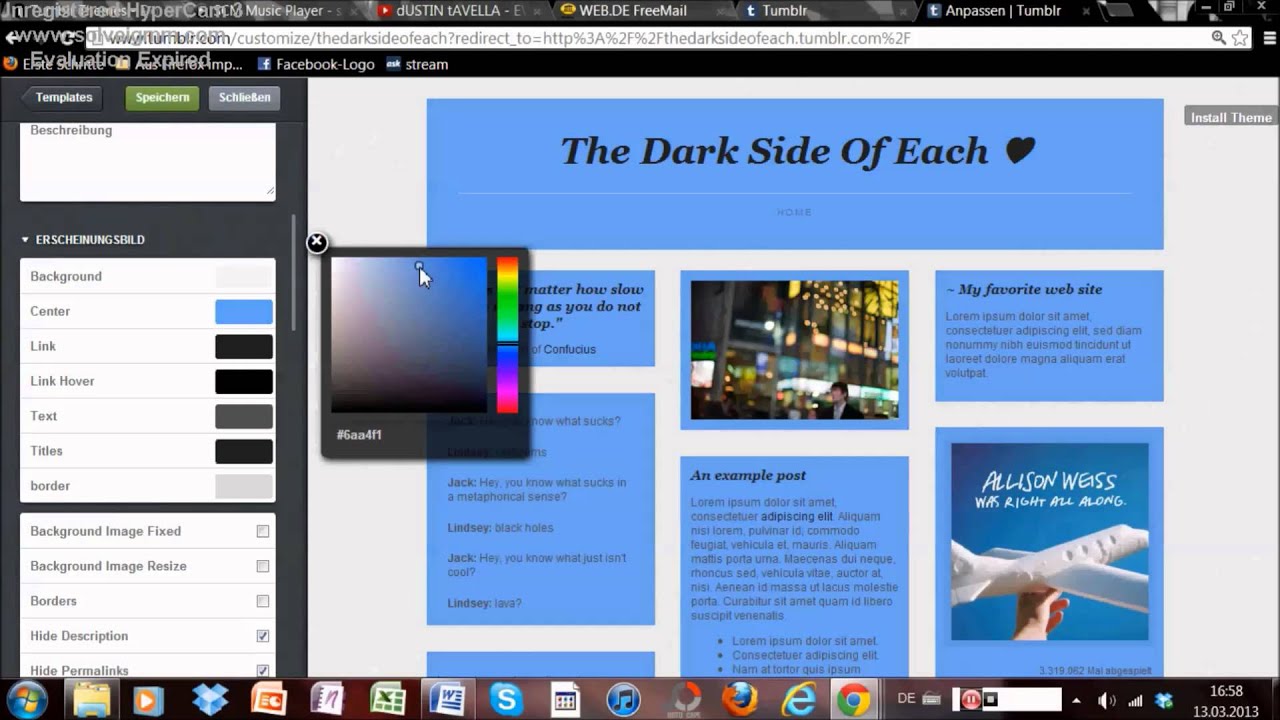Open the Titles color swatch
Screen dimensions: 1280x720
tap(244, 452)
